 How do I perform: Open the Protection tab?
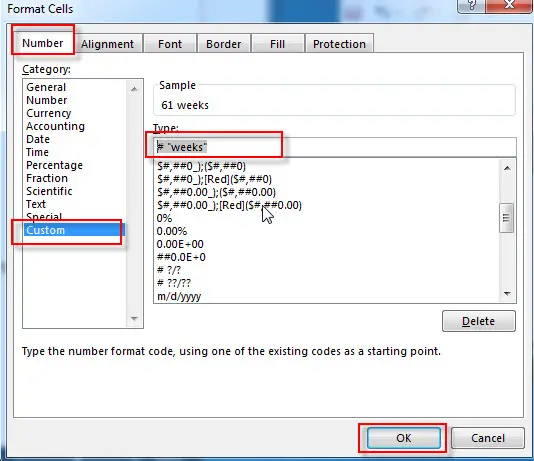coord(339,44)
